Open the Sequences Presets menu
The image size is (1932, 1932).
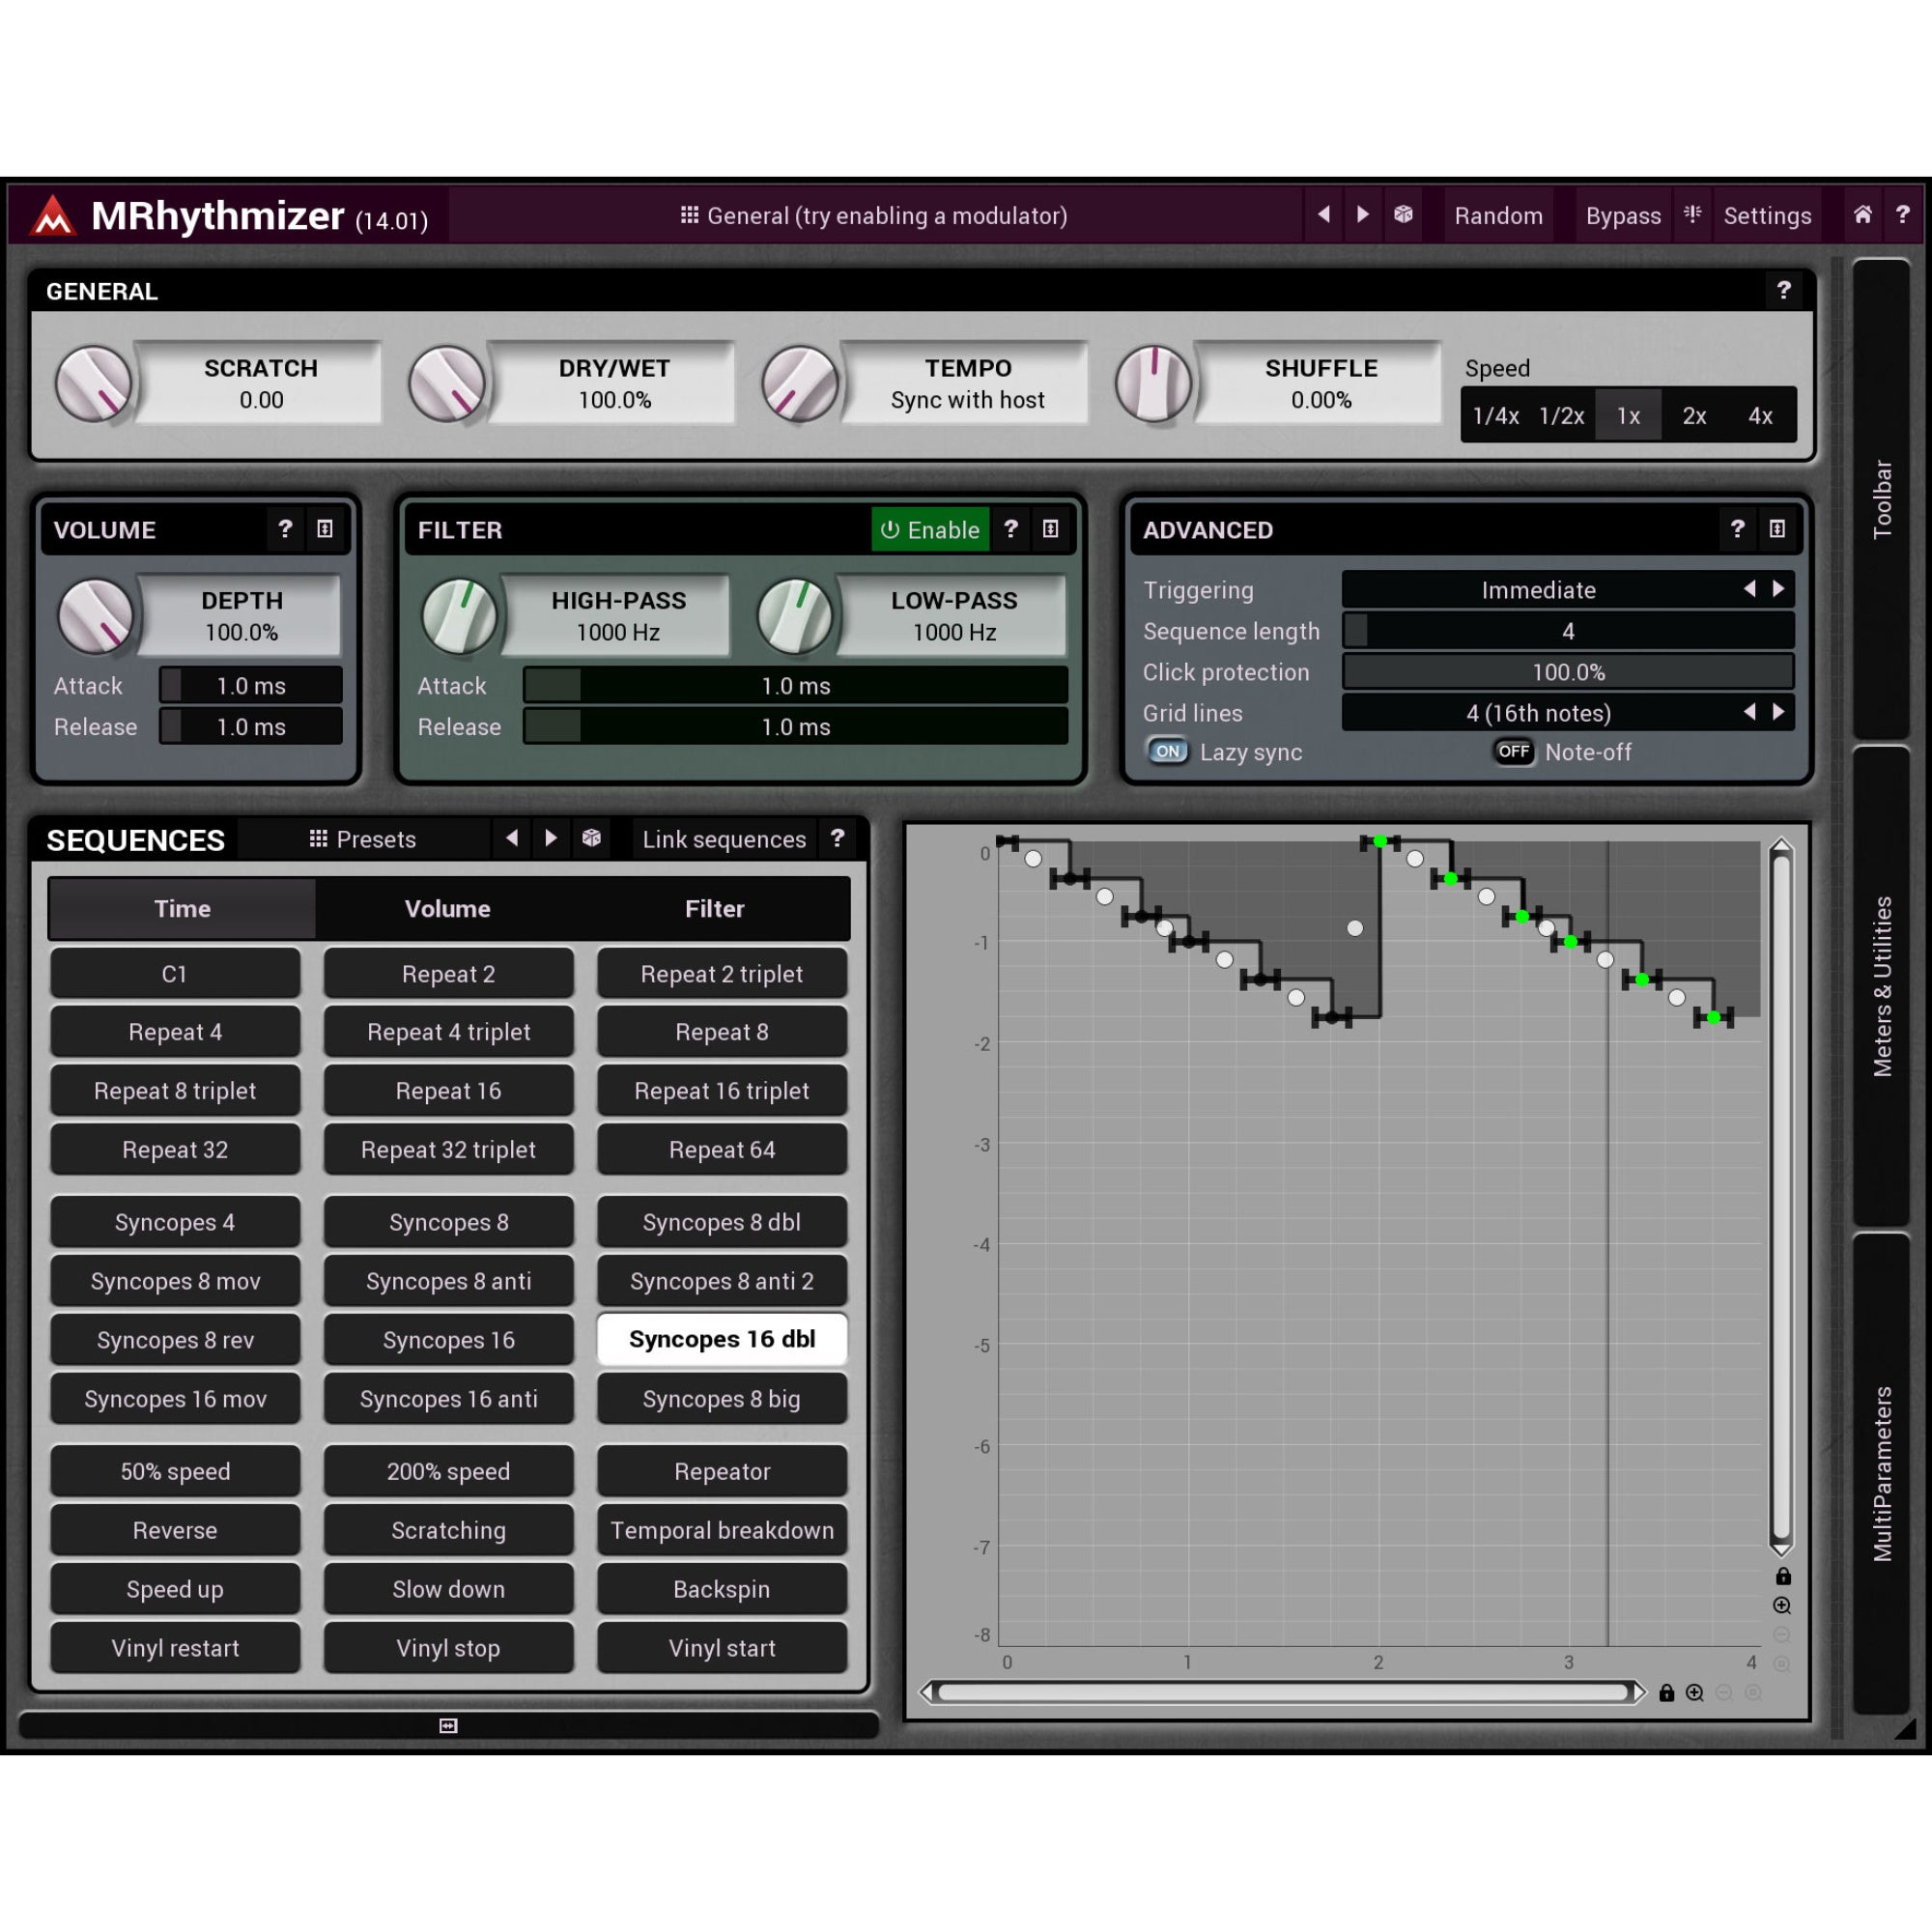pyautogui.click(x=363, y=839)
